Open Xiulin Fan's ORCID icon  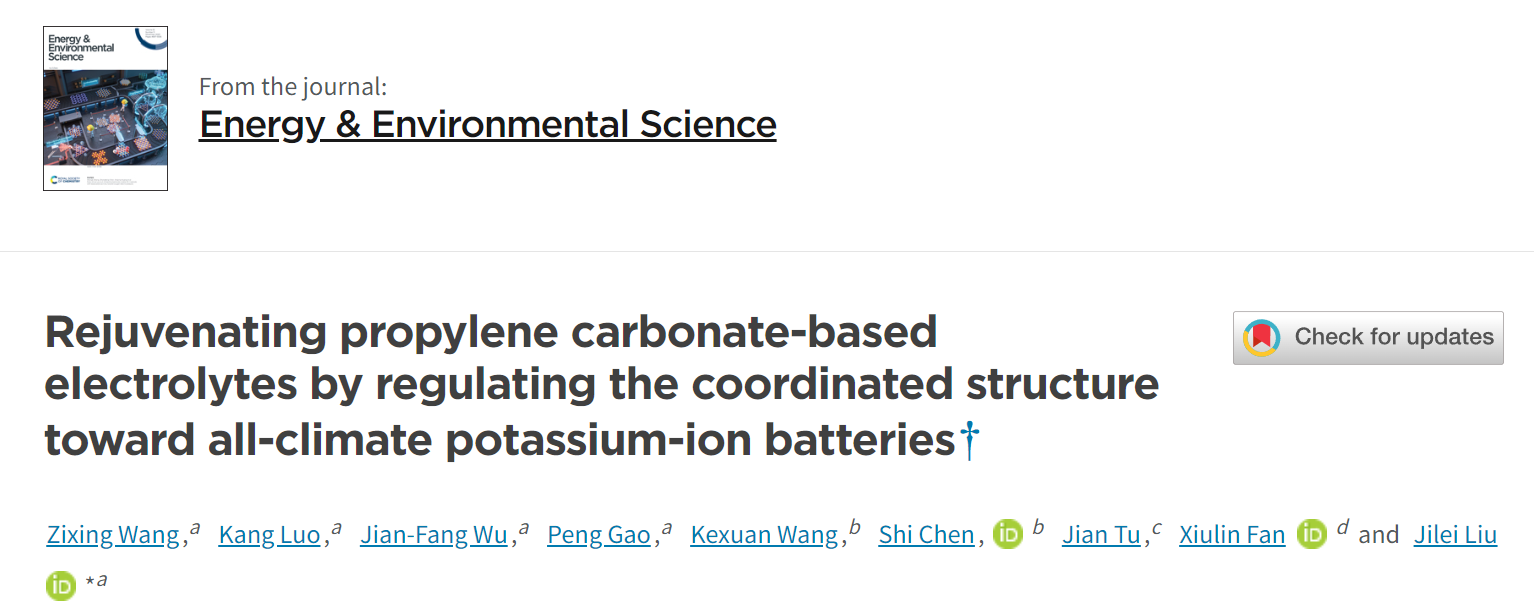click(x=1312, y=535)
